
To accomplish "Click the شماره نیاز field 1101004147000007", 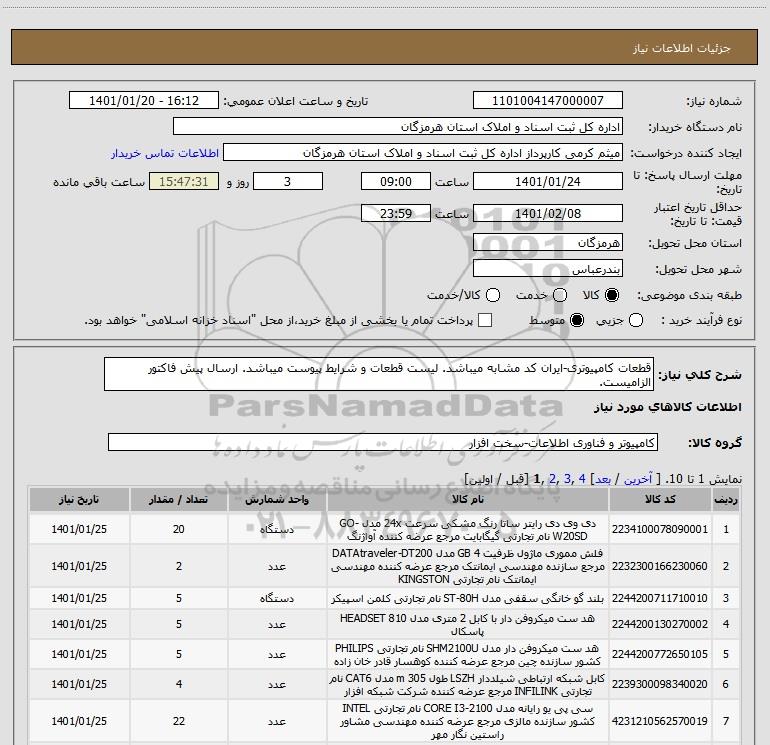I will (548, 100).
